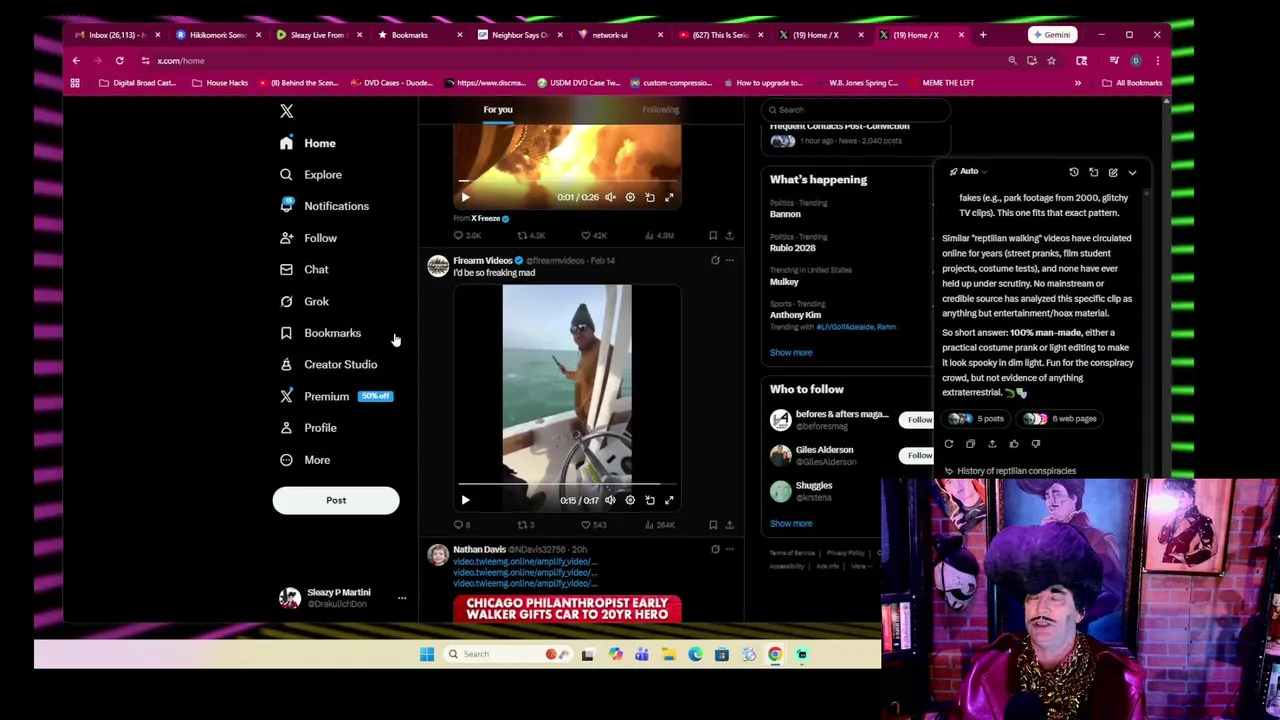The image size is (1280, 720).
Task: Open Notifications from sidebar
Action: point(324,206)
